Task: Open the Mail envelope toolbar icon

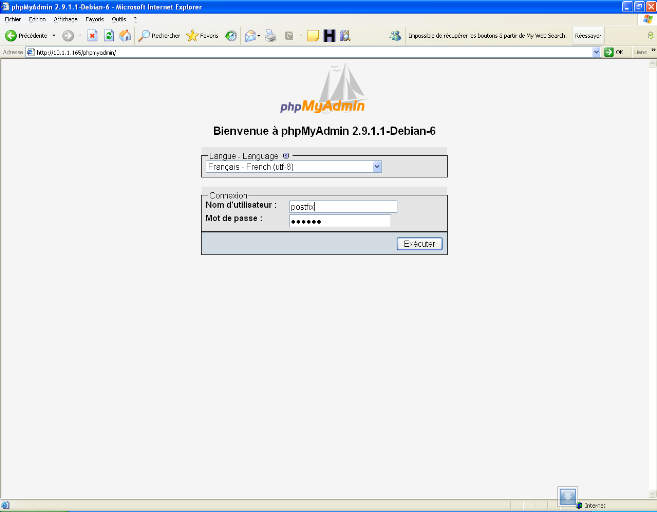Action: tap(250, 36)
